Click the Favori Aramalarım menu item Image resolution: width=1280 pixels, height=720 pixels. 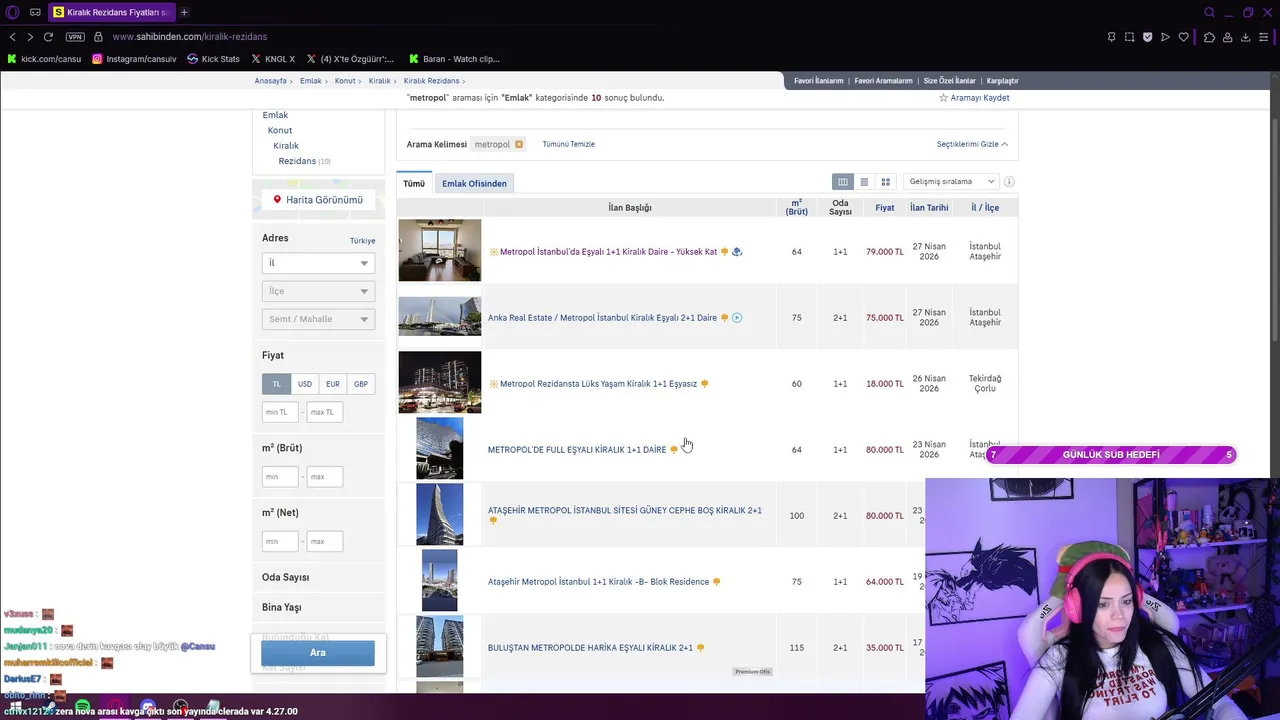pos(883,81)
